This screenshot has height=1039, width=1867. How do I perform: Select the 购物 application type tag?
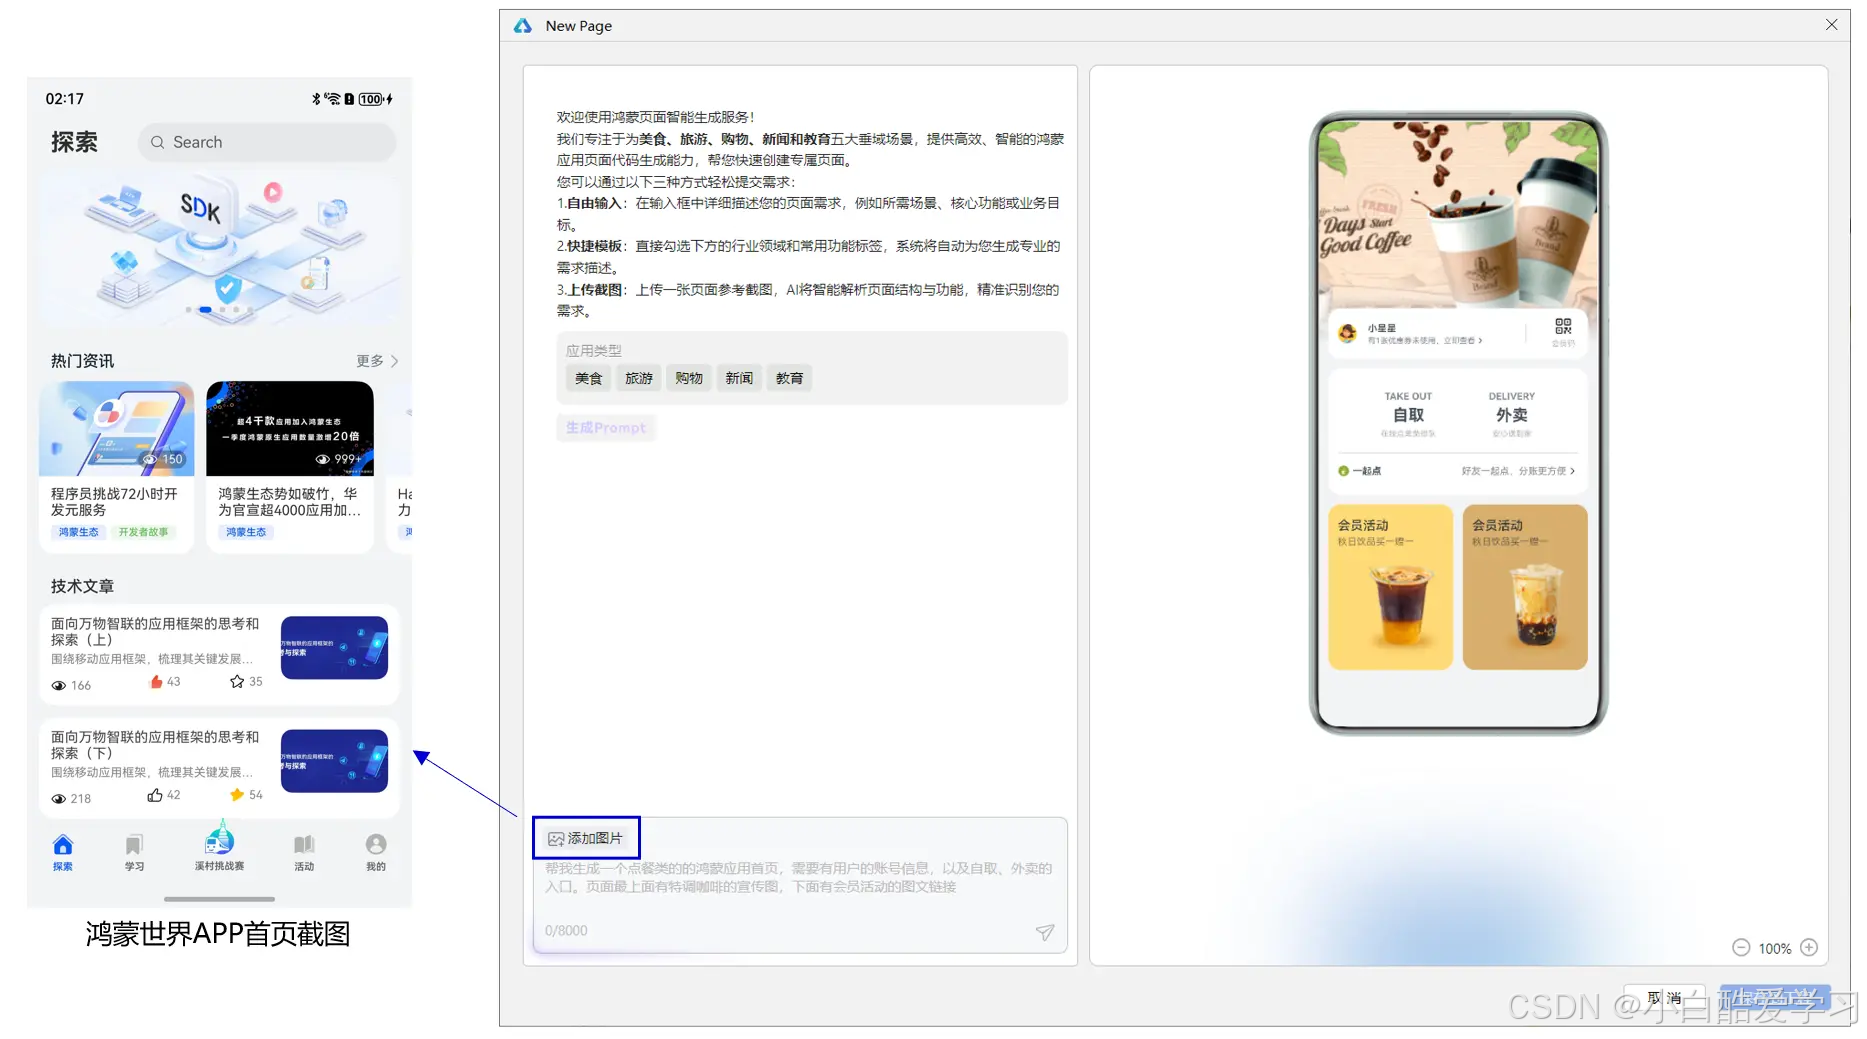[689, 378]
